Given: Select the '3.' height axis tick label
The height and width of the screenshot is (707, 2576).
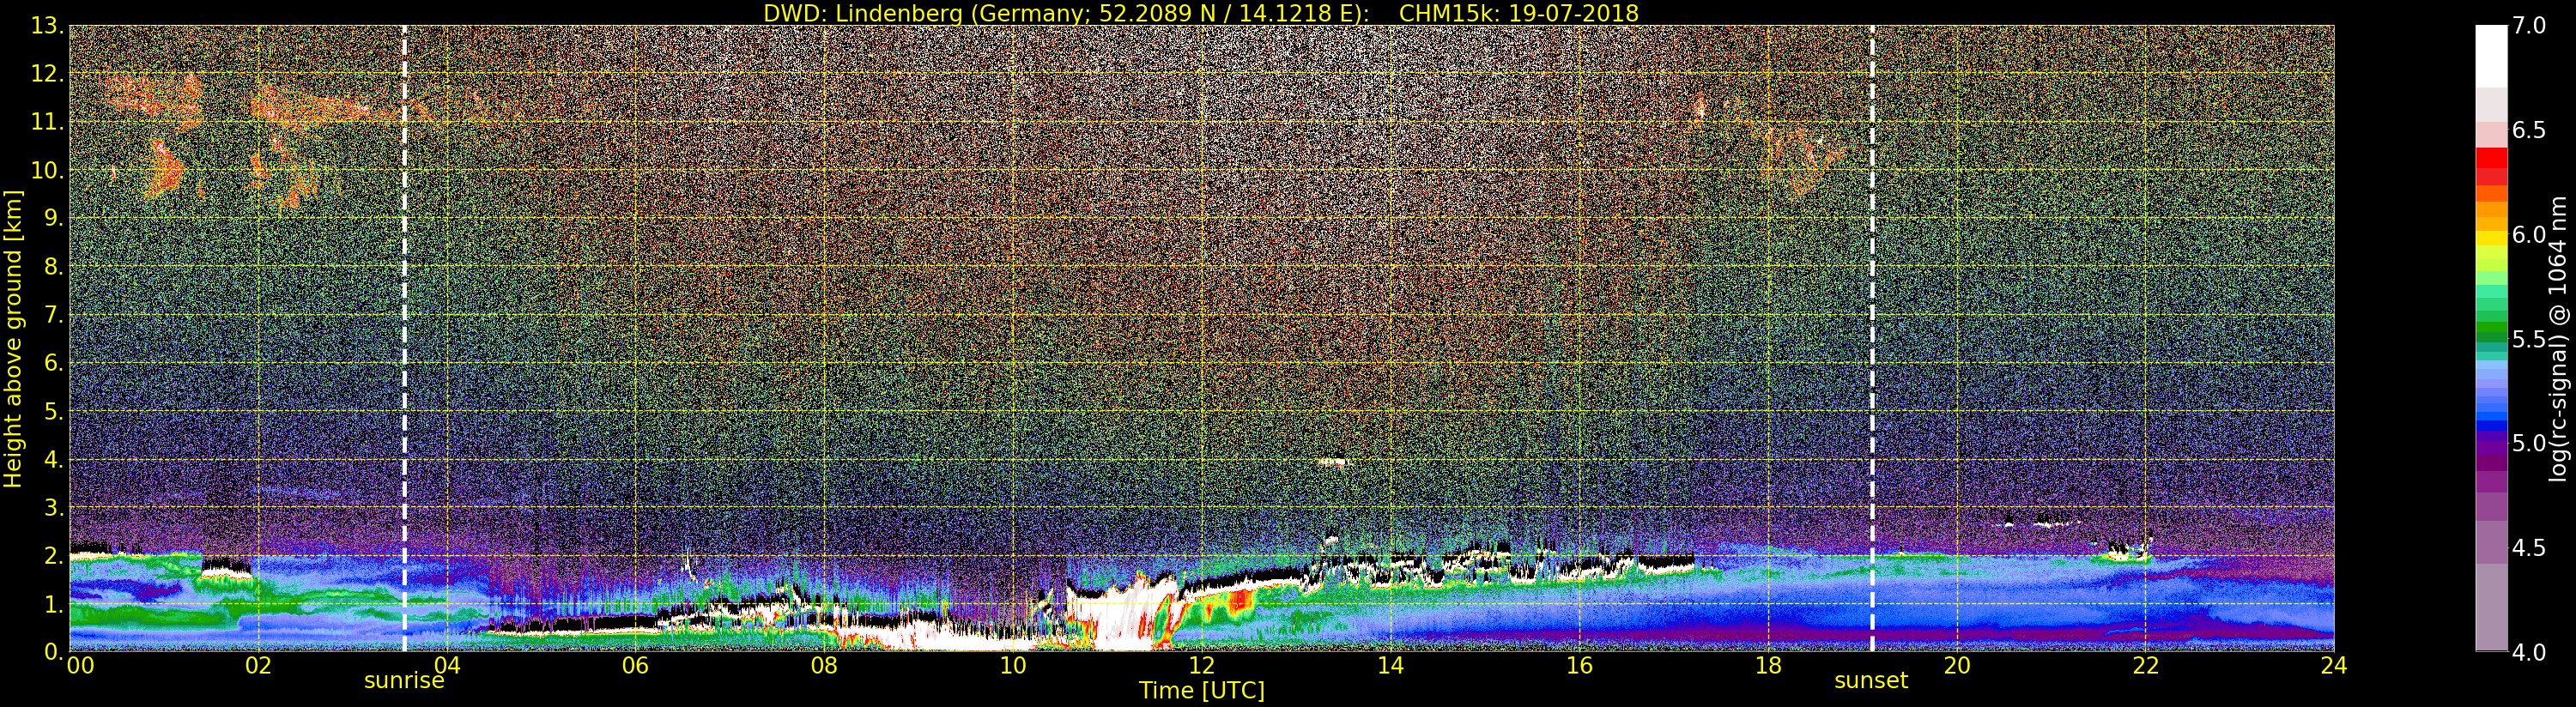Looking at the screenshot, I should 53,508.
